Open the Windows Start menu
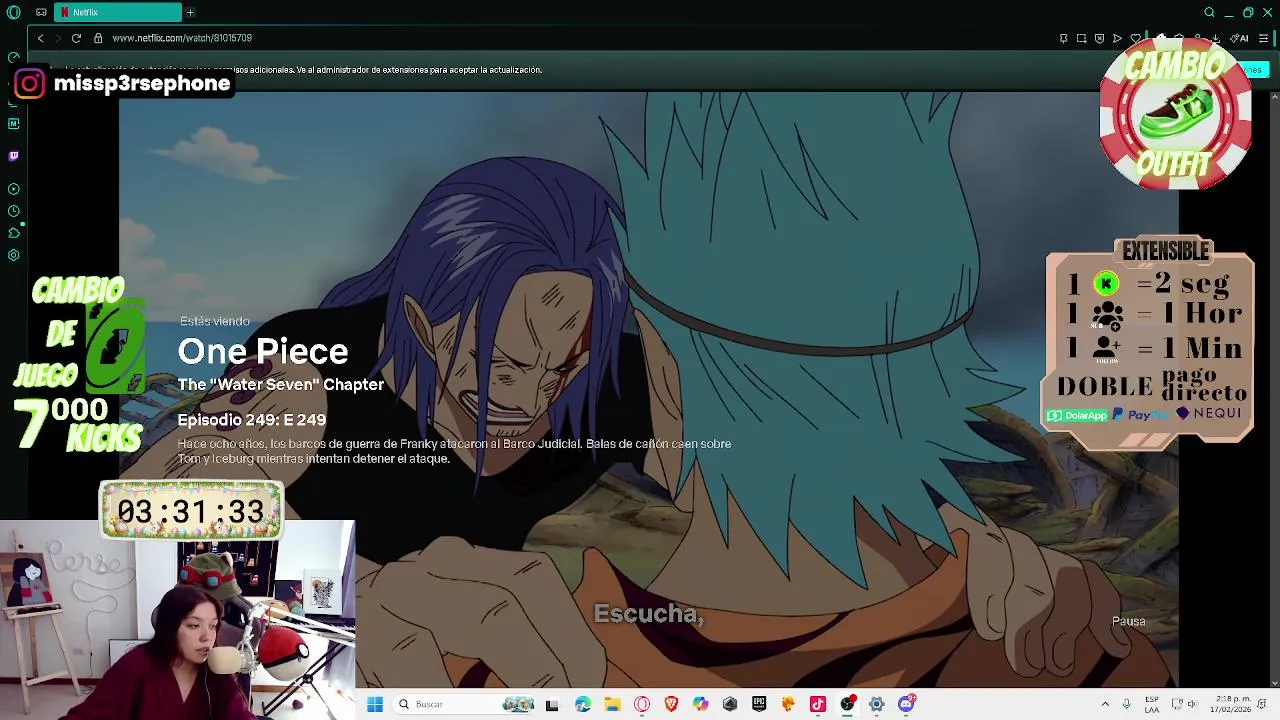This screenshot has height=720, width=1280. tap(375, 704)
